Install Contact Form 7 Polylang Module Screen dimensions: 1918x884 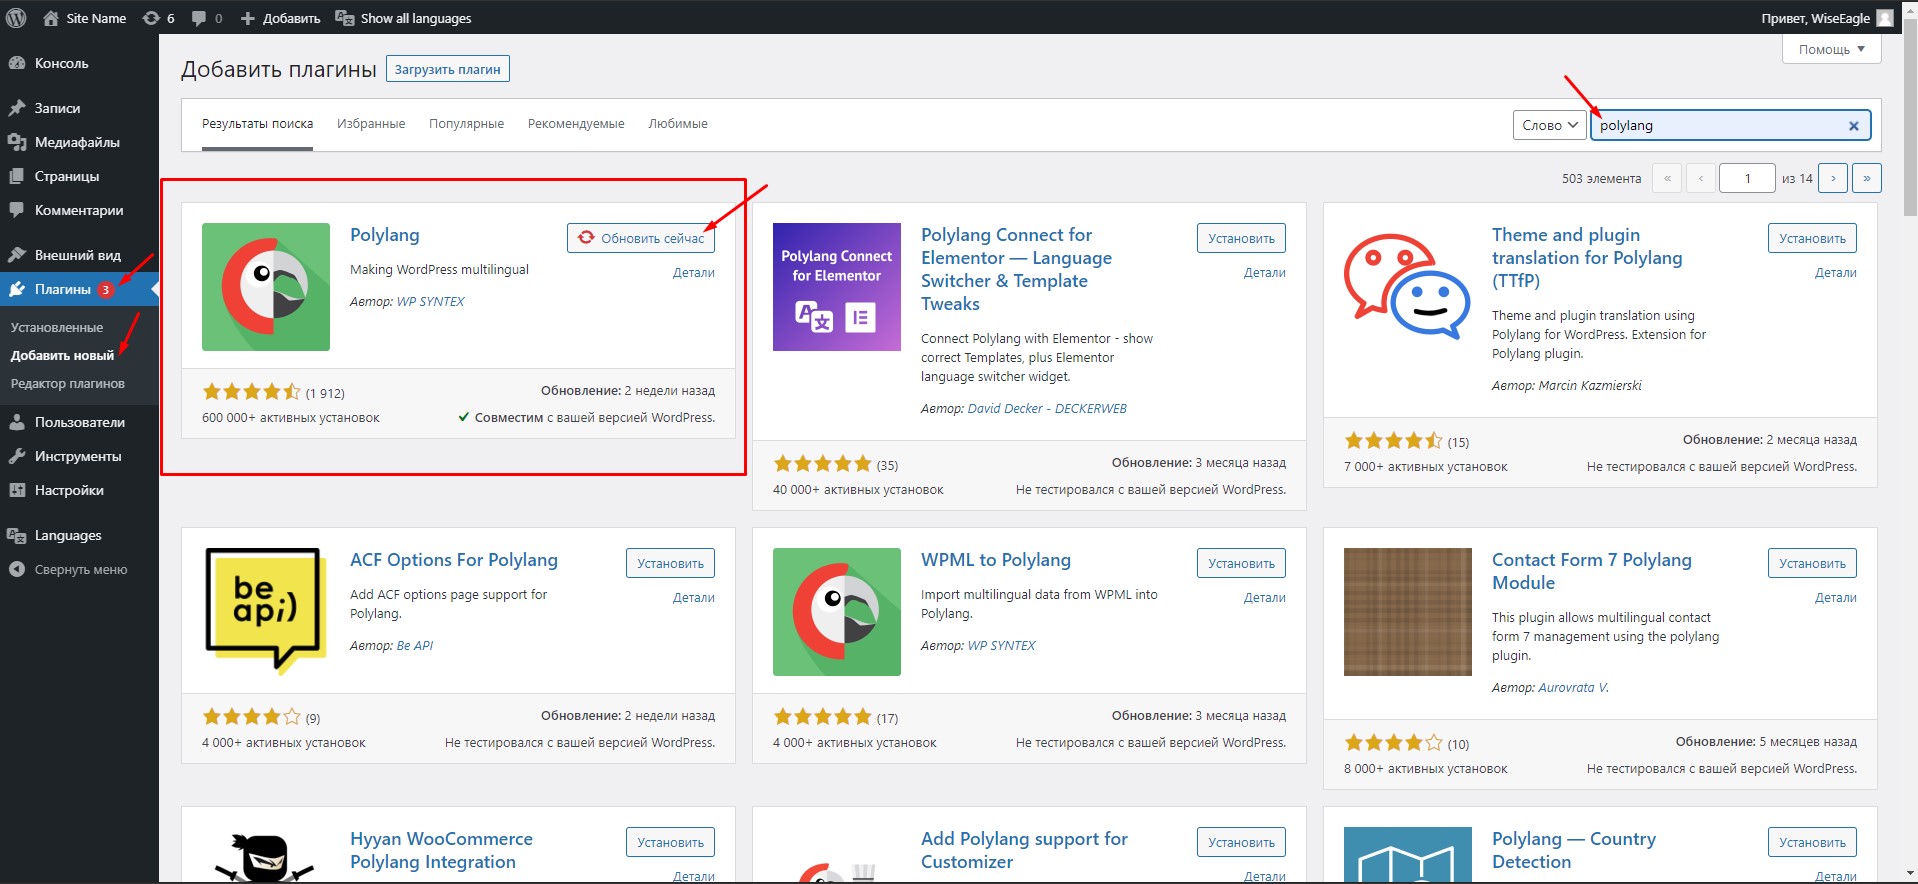click(x=1812, y=563)
